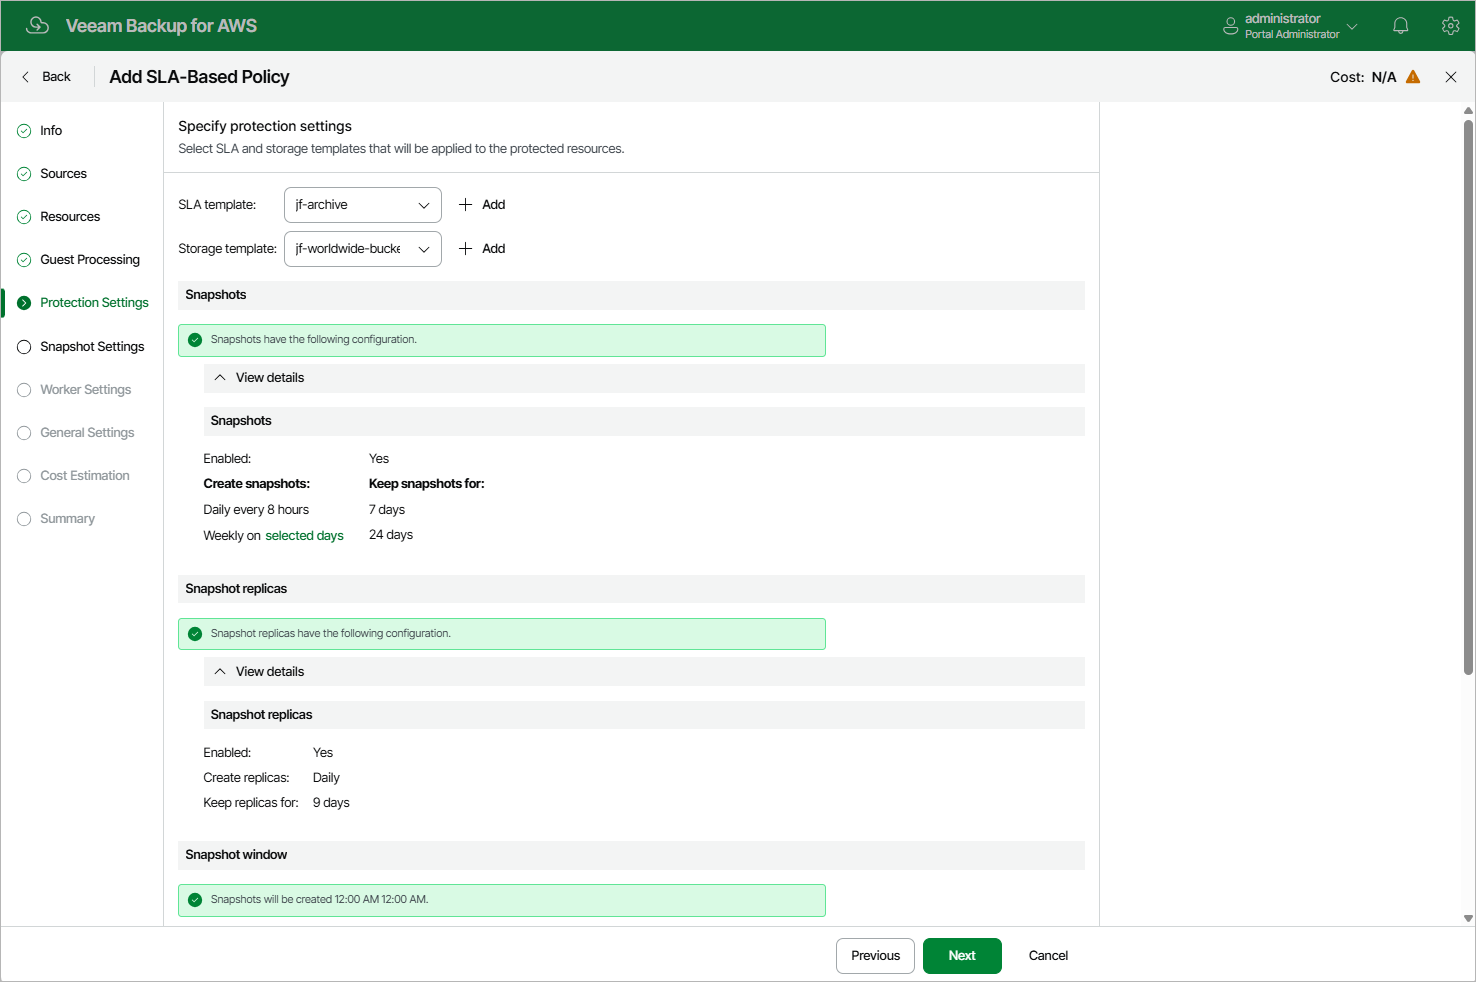1476x982 pixels.
Task: Go to the Guest Processing step
Action: coord(90,260)
